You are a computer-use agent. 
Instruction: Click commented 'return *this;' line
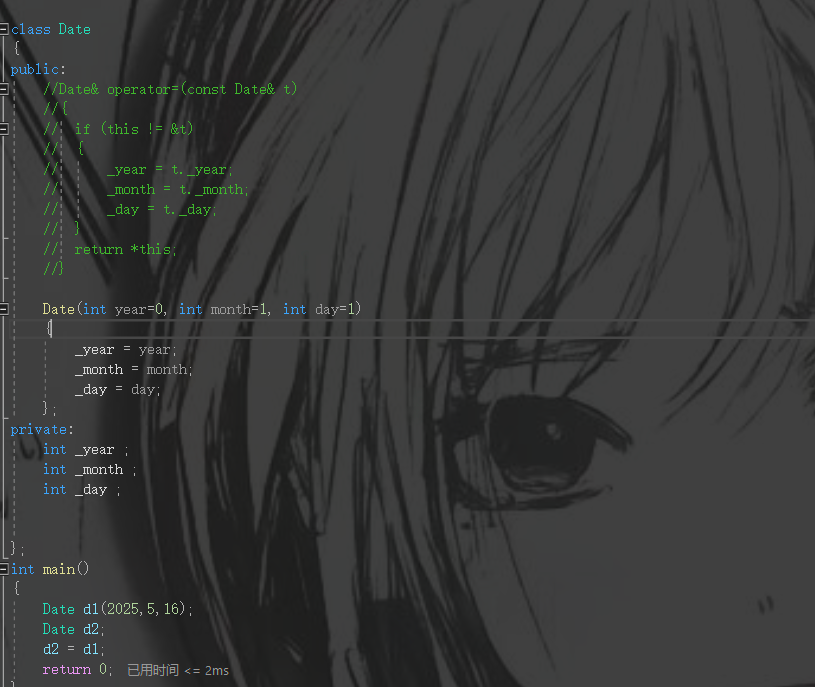point(125,250)
